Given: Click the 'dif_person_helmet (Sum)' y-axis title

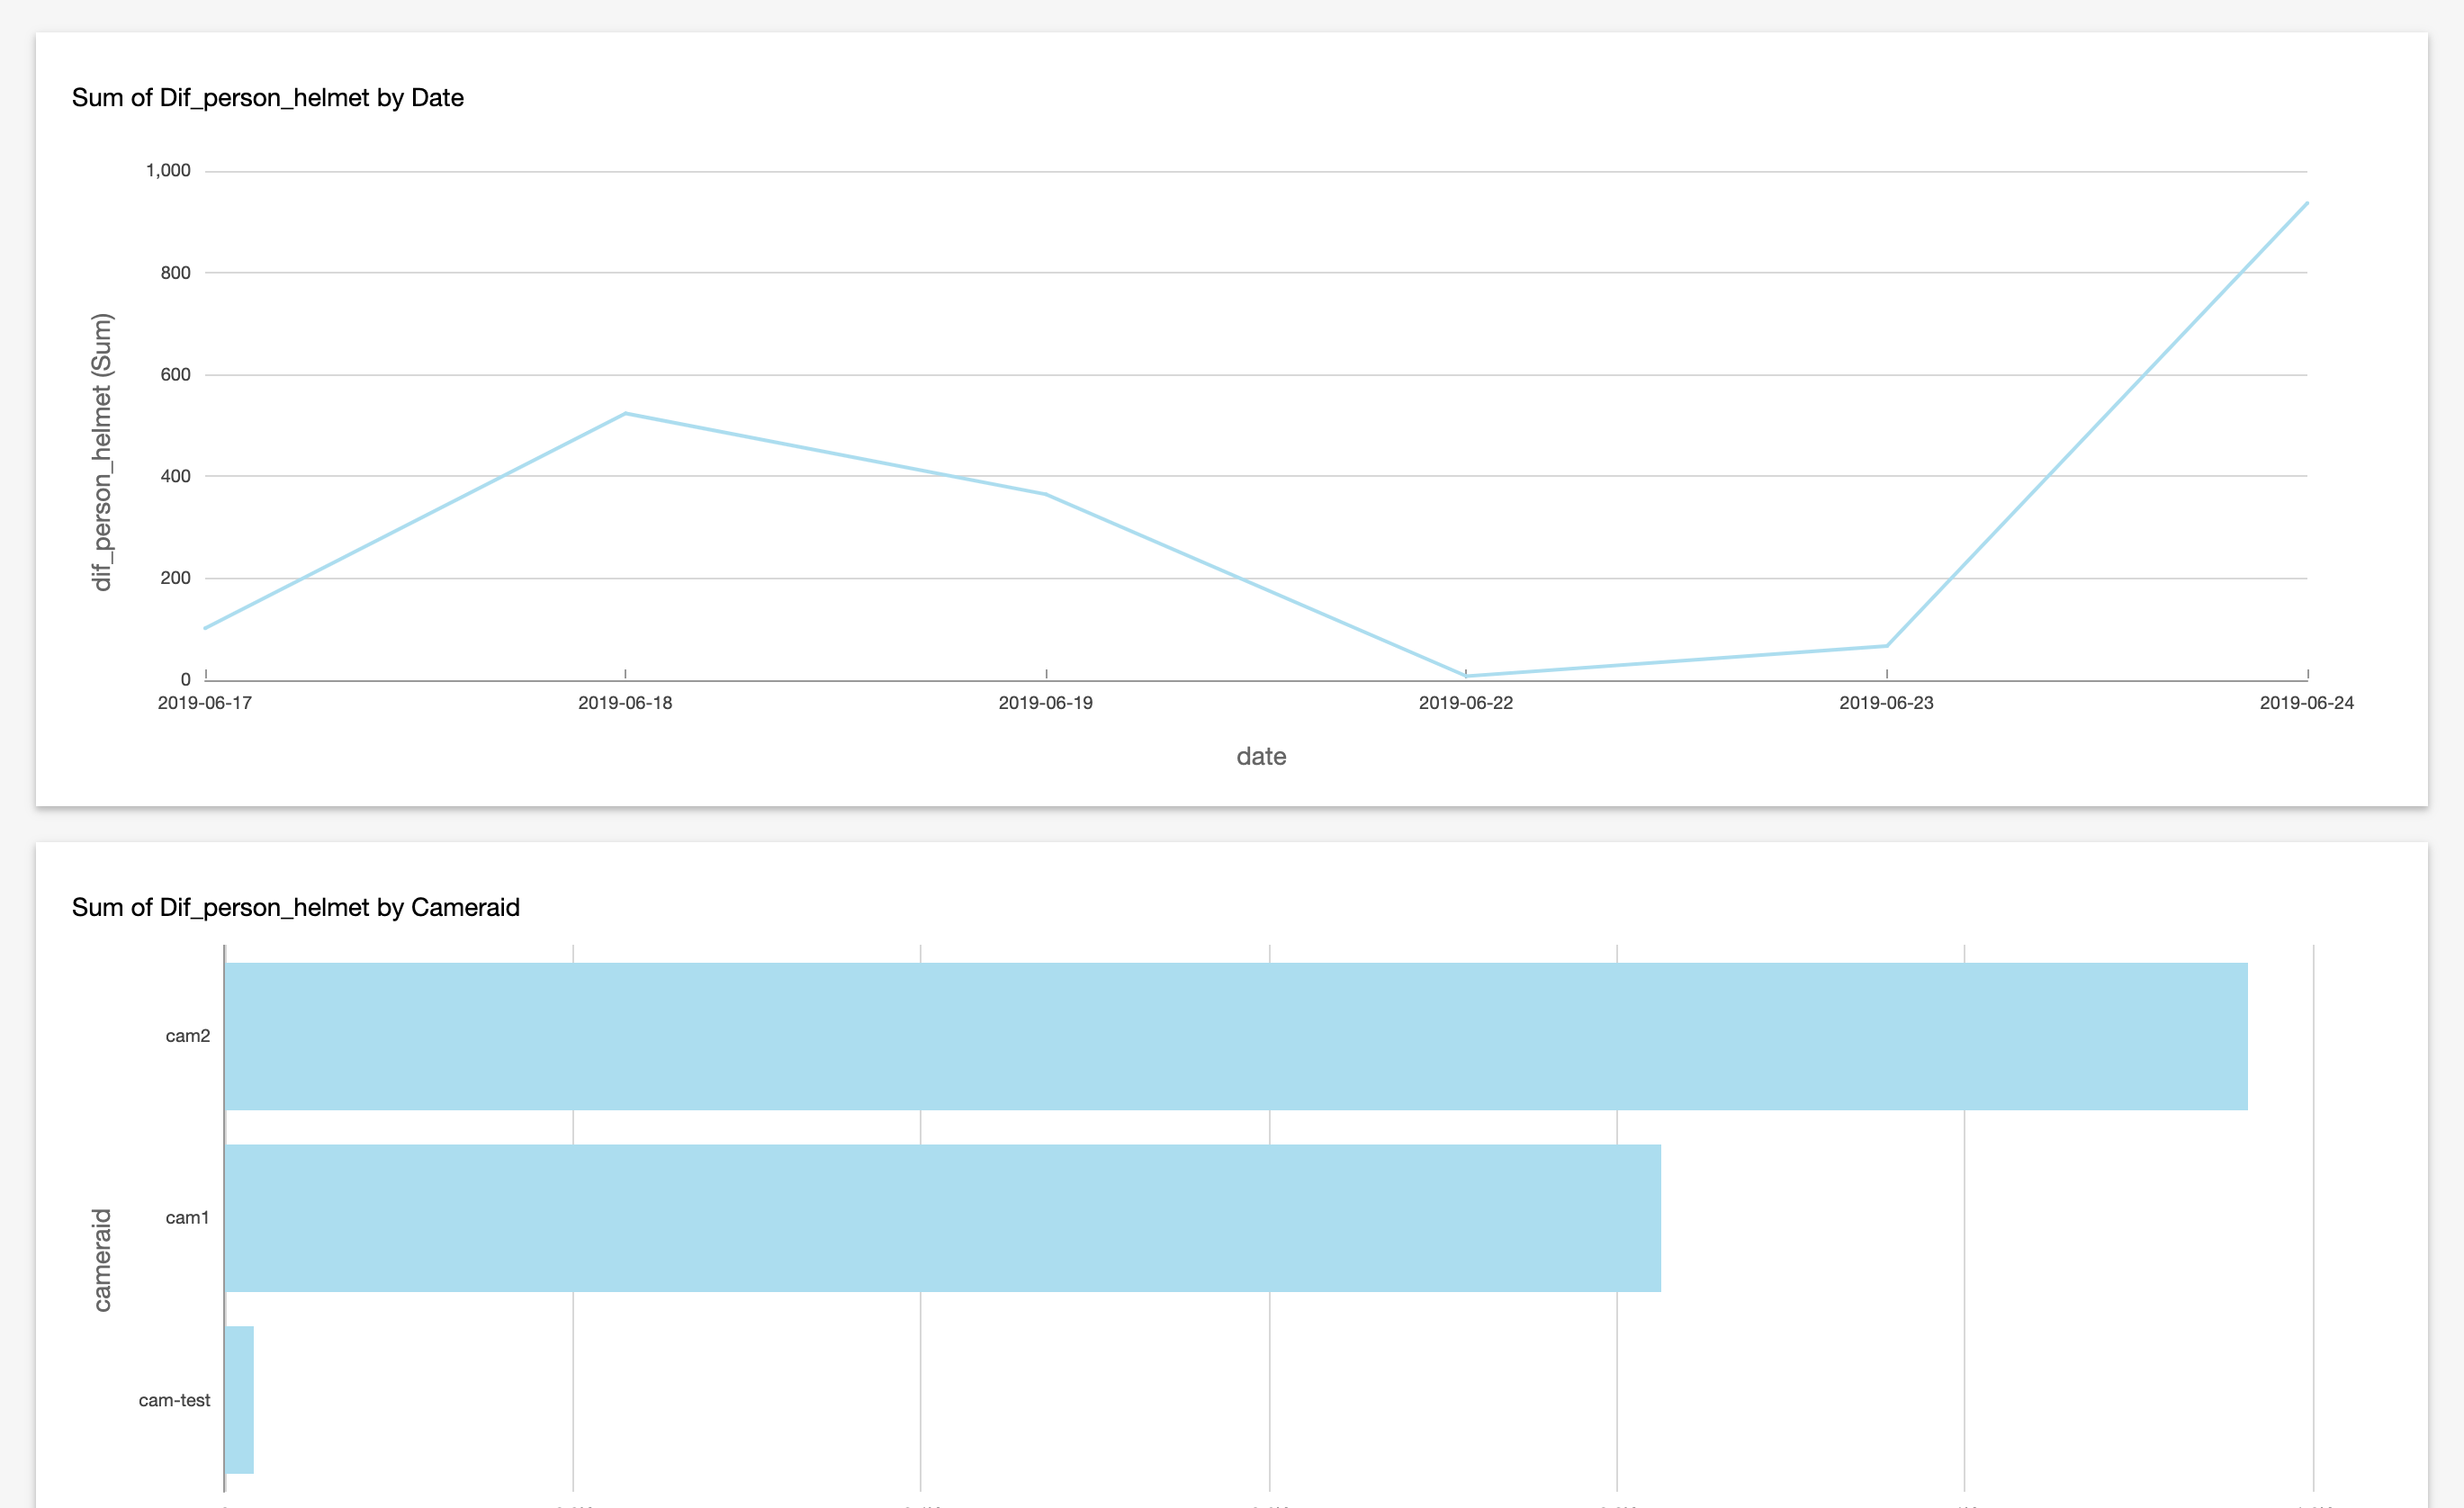Looking at the screenshot, I should tap(102, 452).
